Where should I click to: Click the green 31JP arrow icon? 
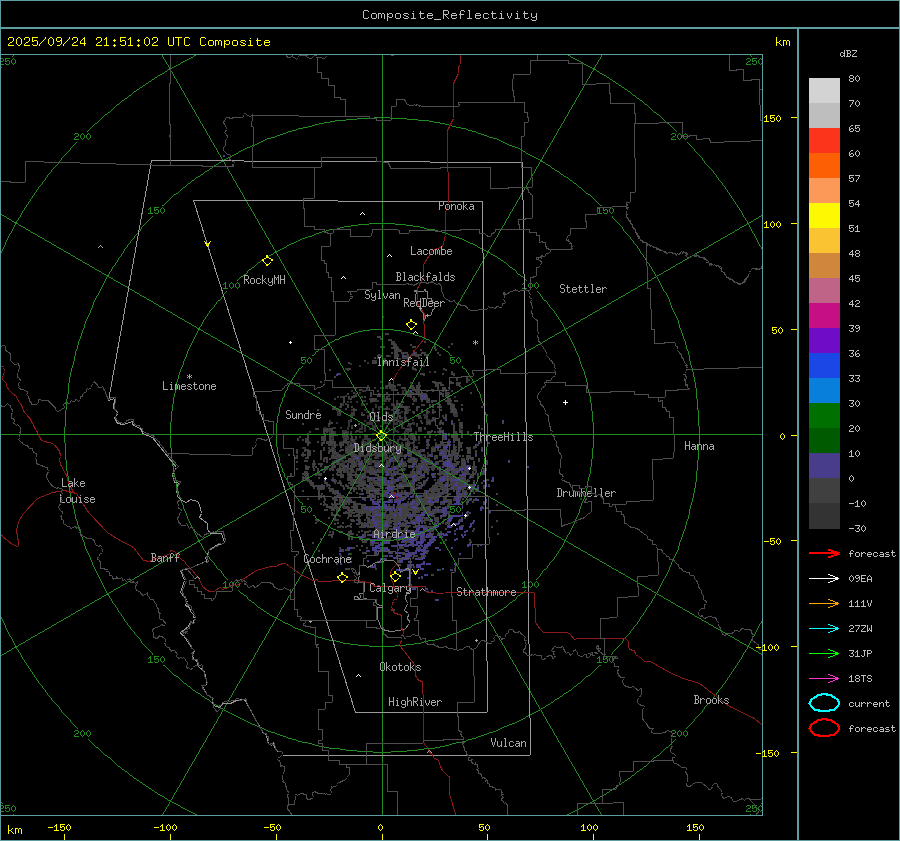(x=824, y=653)
